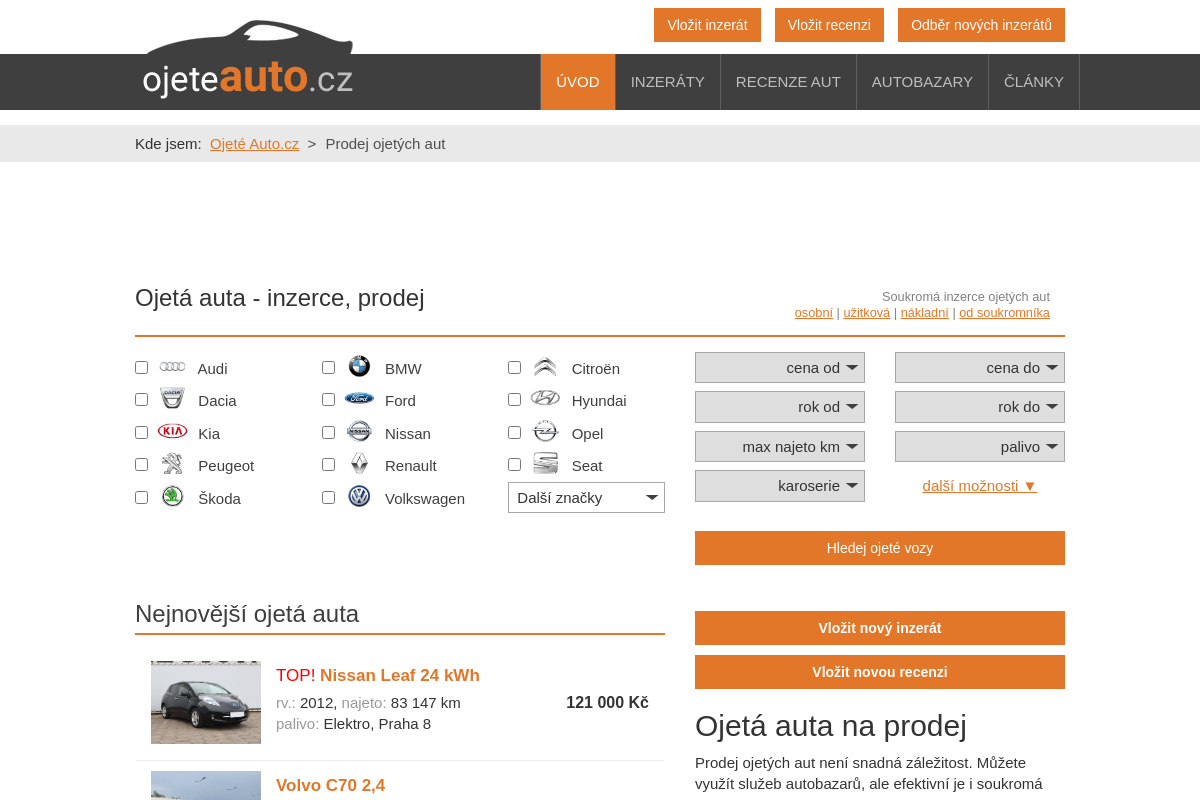Open the 'karoserie' body type dropdown

(780, 485)
